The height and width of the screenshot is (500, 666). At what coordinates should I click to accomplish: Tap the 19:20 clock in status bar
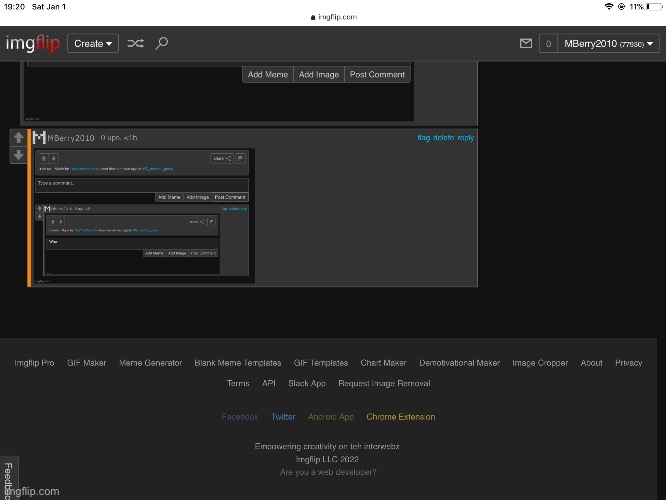pyautogui.click(x=14, y=6)
